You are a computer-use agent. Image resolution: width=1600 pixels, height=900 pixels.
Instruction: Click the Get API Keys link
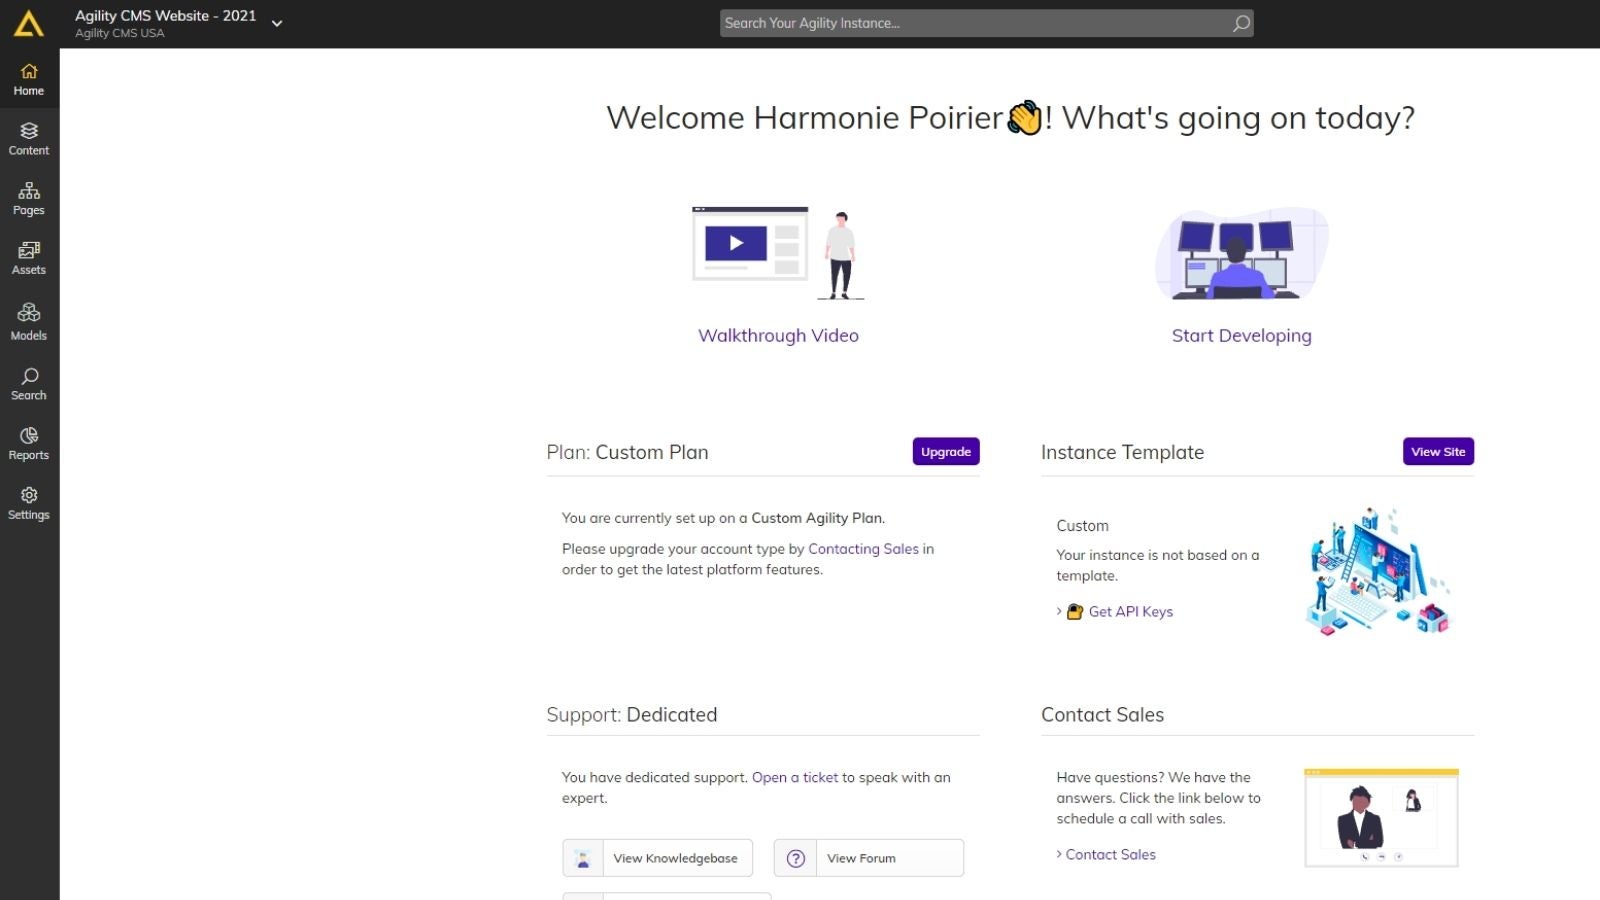[1131, 612]
